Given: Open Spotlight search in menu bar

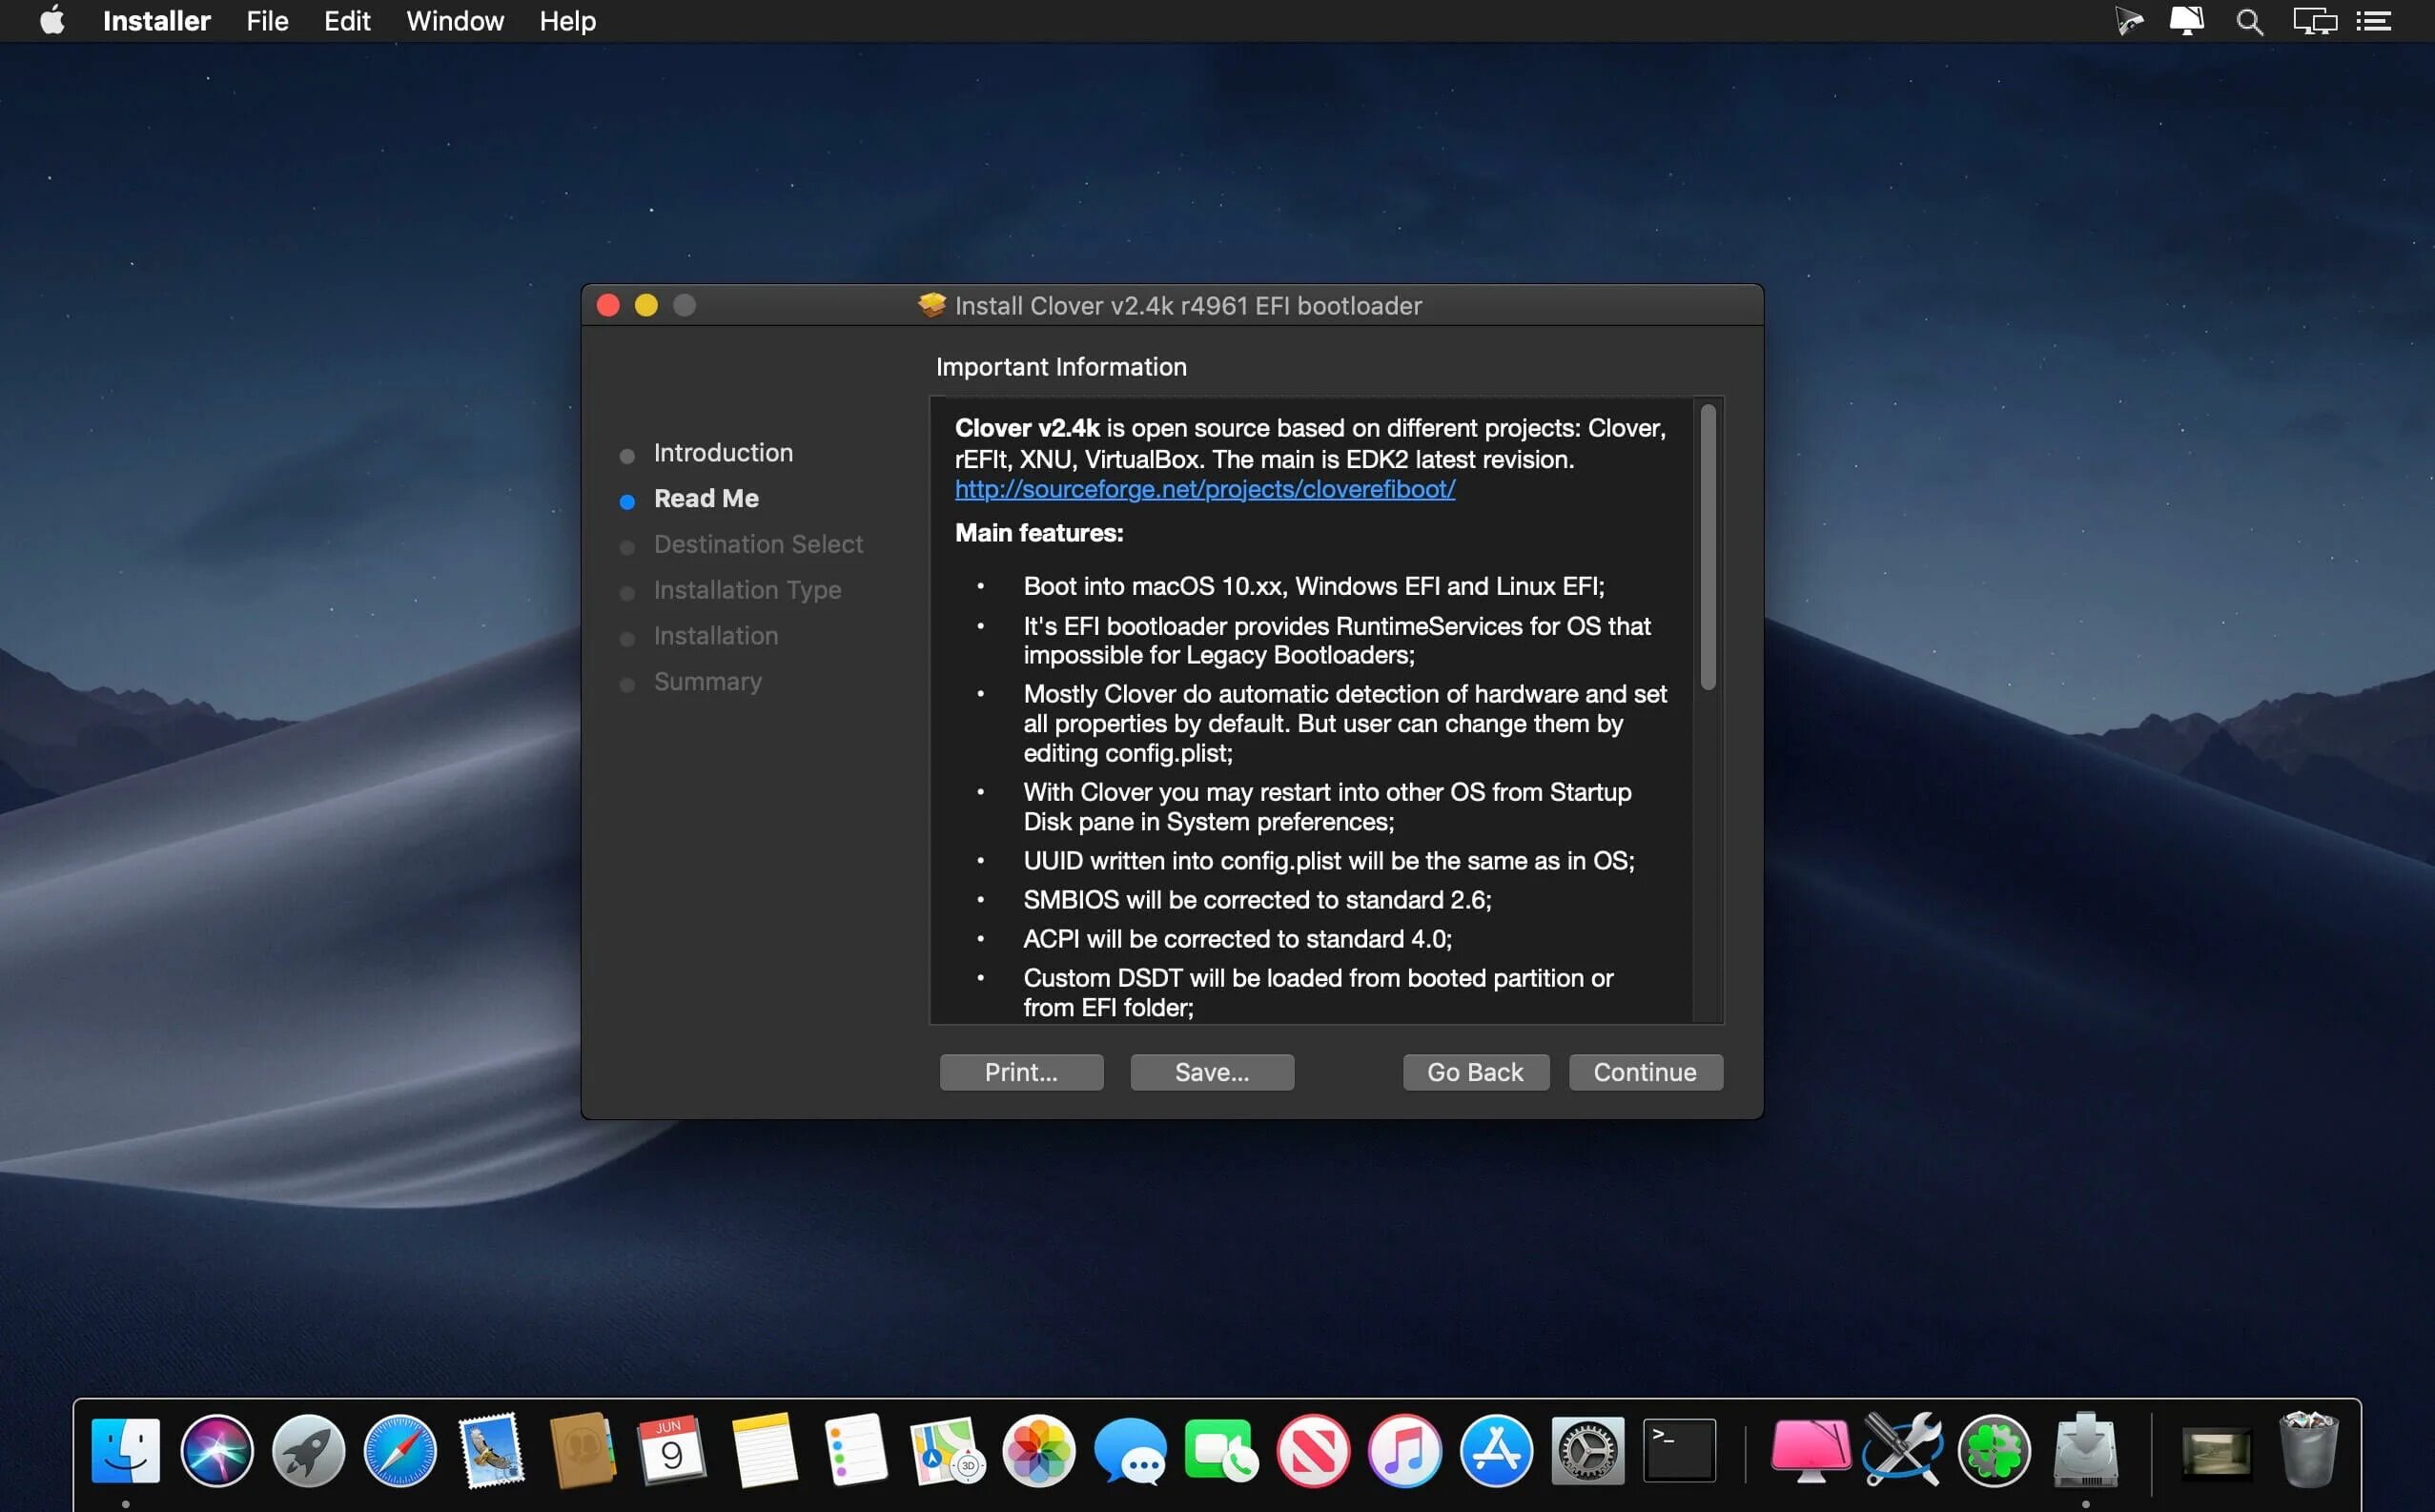Looking at the screenshot, I should (2249, 21).
